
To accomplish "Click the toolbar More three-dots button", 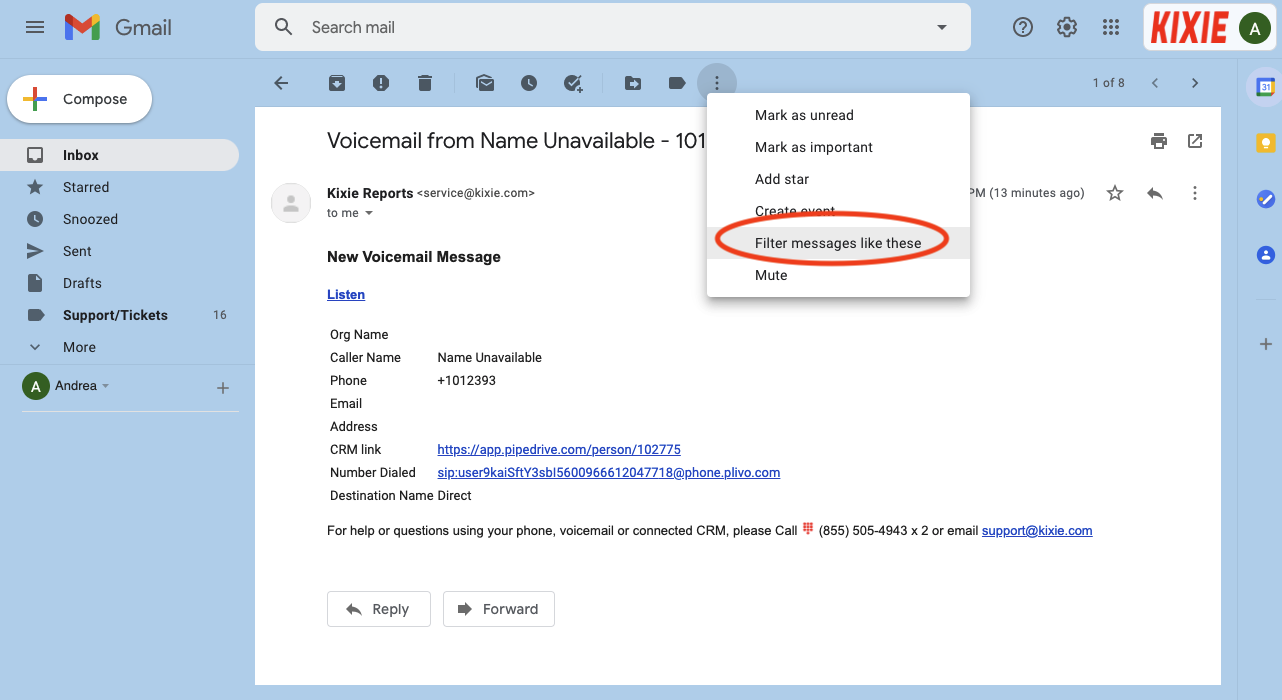I will (x=717, y=83).
